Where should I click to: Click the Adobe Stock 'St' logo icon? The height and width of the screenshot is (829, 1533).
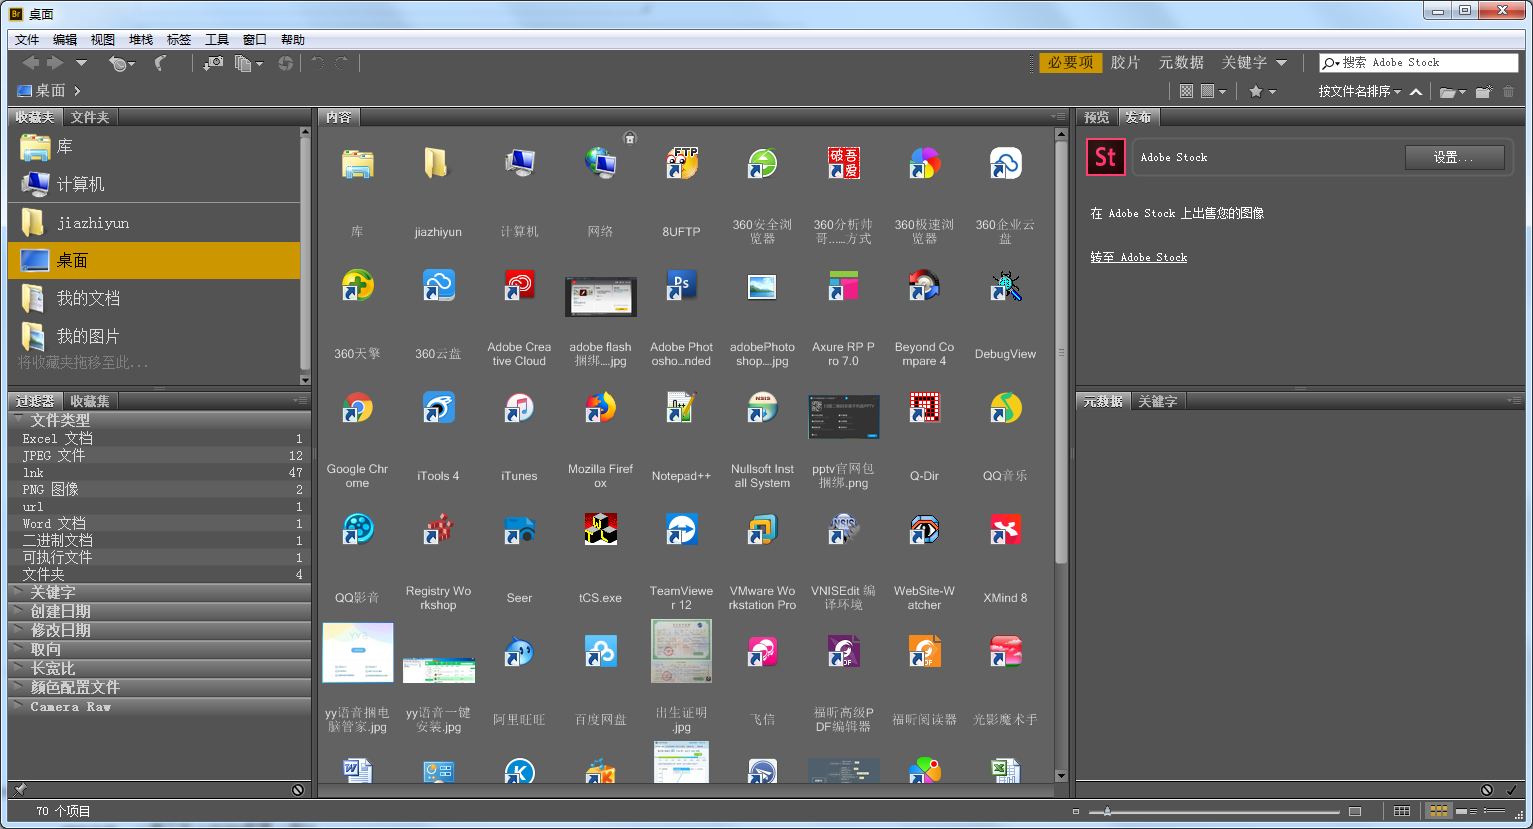click(1105, 157)
